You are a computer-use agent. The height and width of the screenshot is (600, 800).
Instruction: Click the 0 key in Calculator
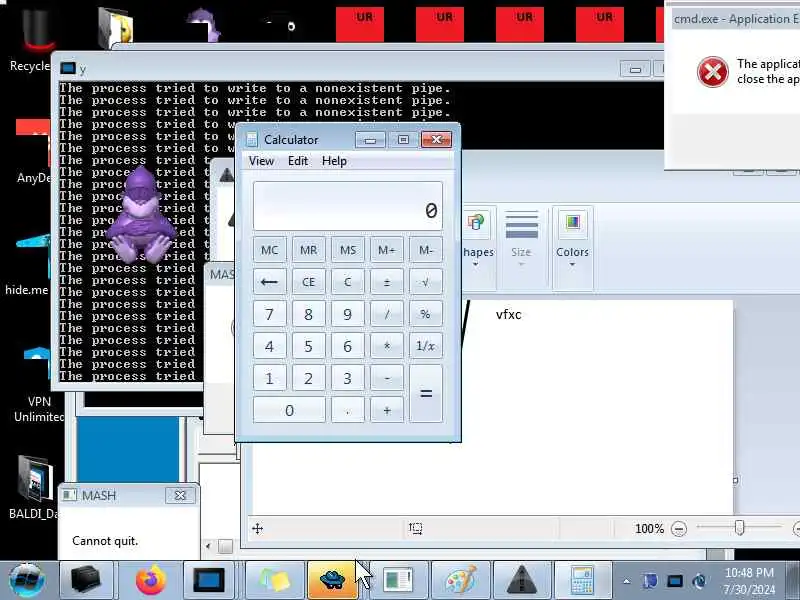[x=289, y=410]
